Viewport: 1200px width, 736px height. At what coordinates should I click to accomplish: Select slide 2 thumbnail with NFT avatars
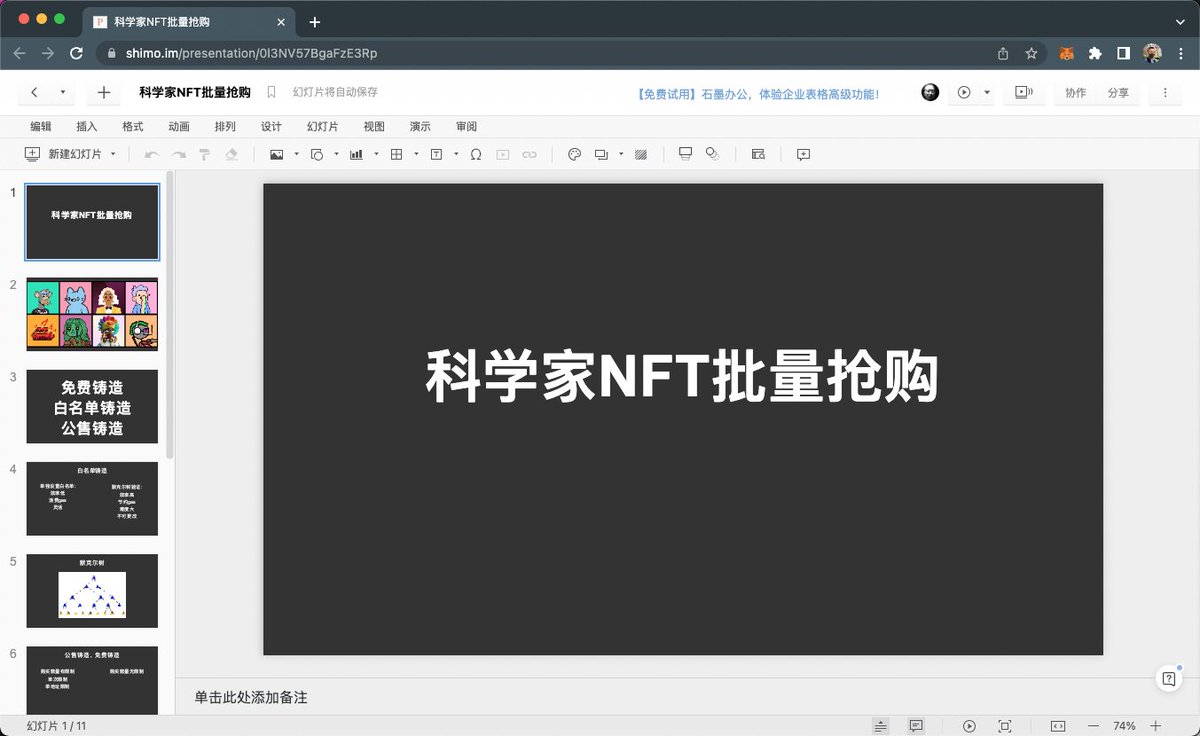[92, 314]
